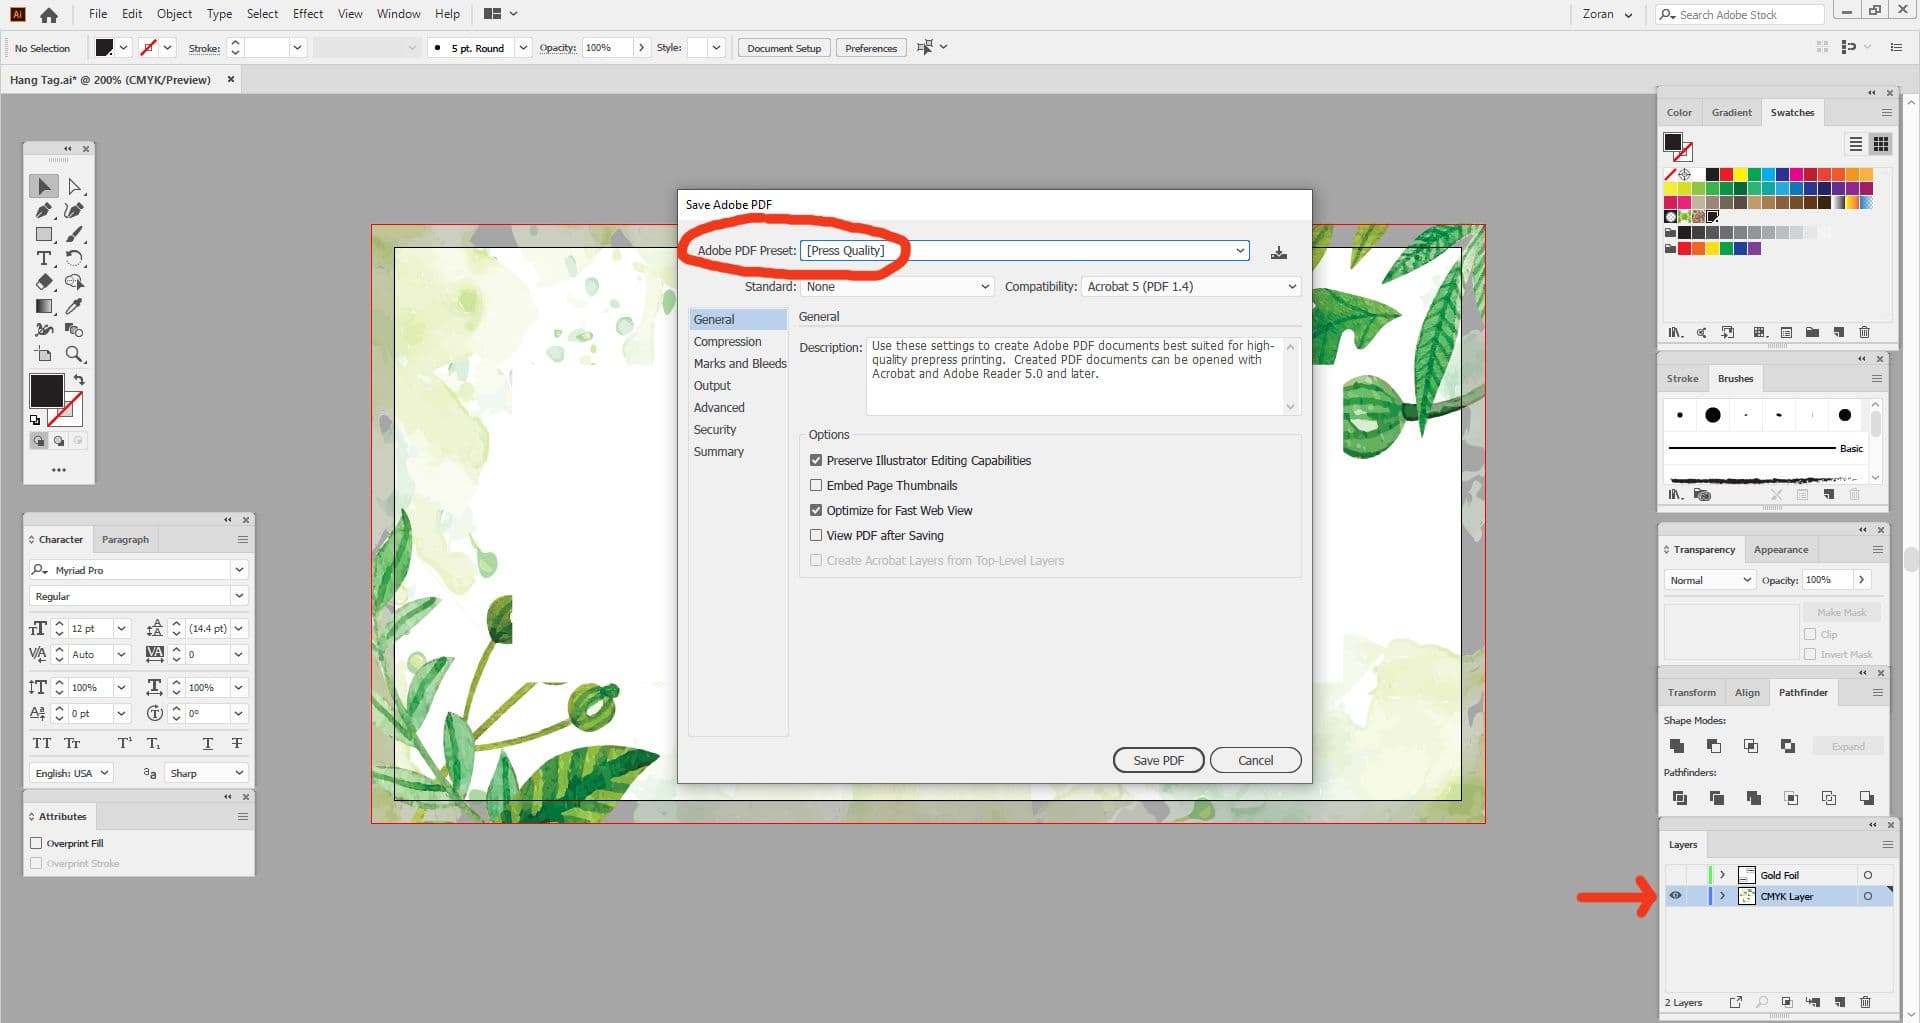
Task: Open the Window menu
Action: click(398, 13)
